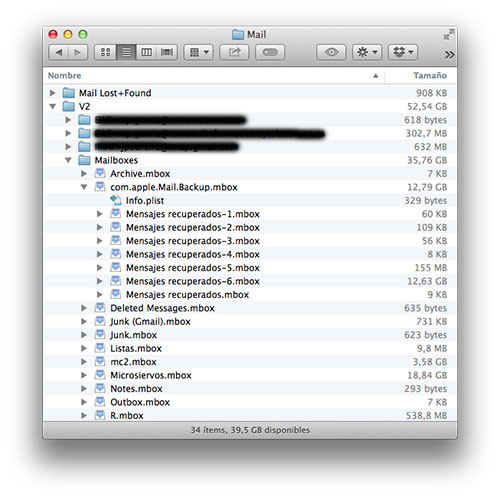Click the Listas.mbox icon
Image resolution: width=500 pixels, height=498 pixels.
100,348
